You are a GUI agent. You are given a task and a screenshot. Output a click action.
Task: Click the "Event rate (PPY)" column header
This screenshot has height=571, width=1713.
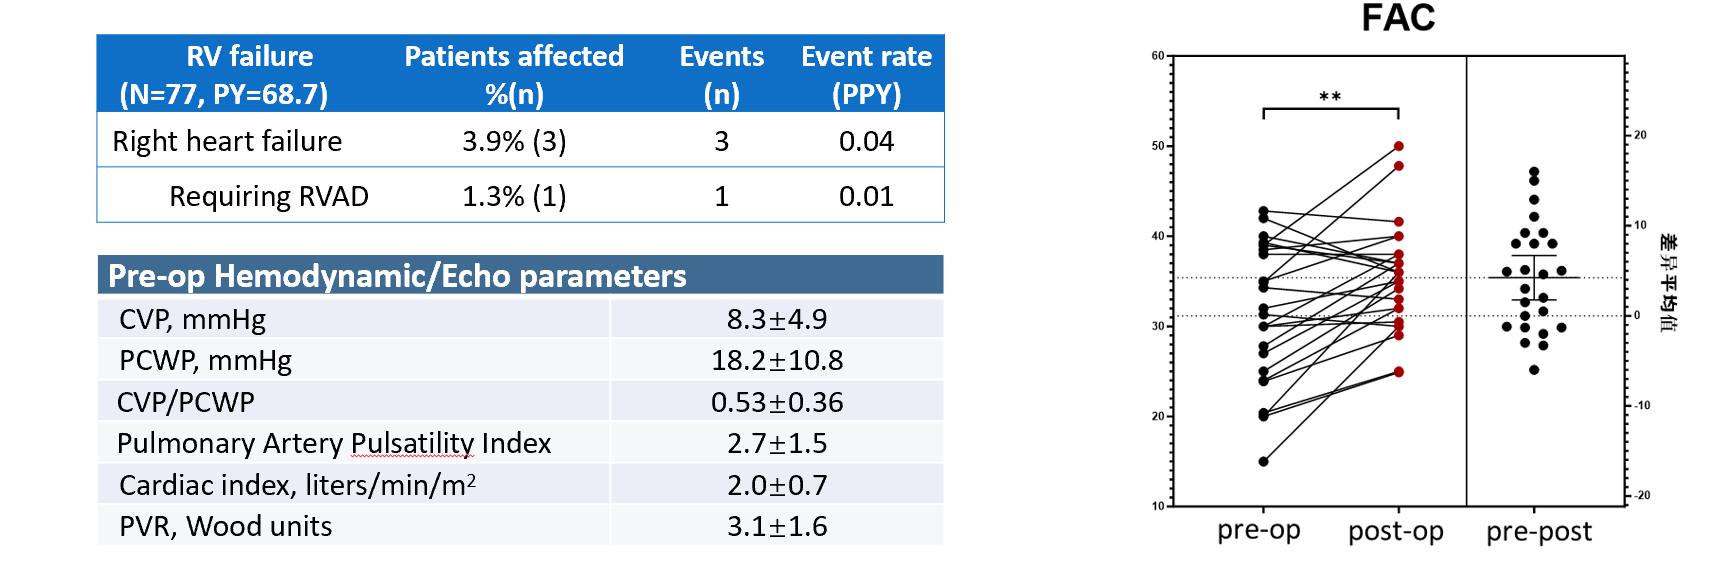click(866, 74)
